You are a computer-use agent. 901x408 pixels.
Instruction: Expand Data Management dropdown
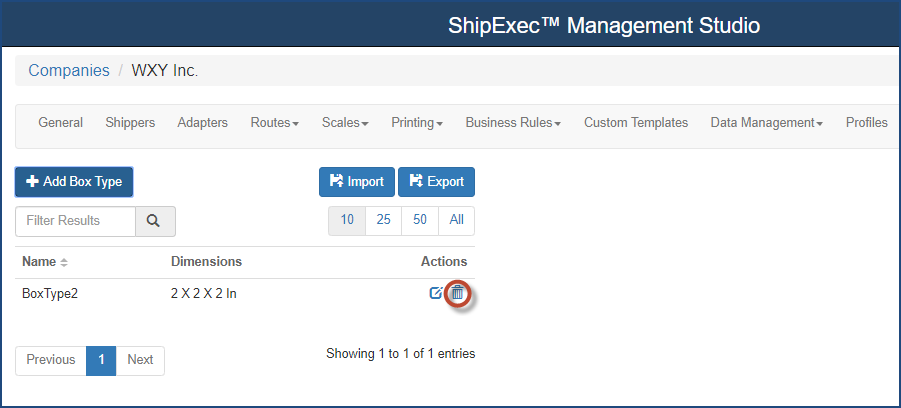tap(767, 122)
